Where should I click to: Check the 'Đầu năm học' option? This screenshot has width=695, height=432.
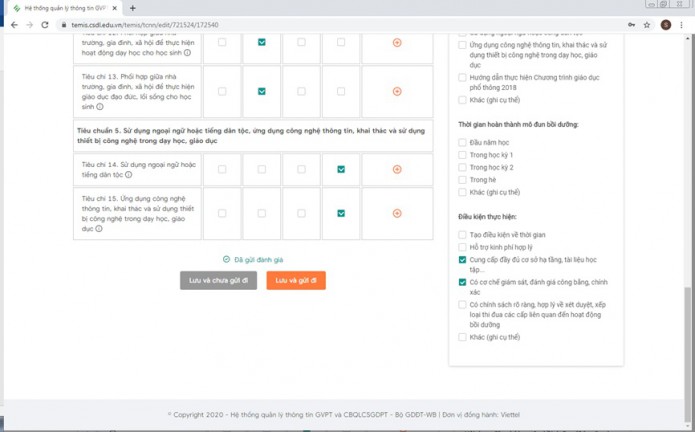point(463,143)
